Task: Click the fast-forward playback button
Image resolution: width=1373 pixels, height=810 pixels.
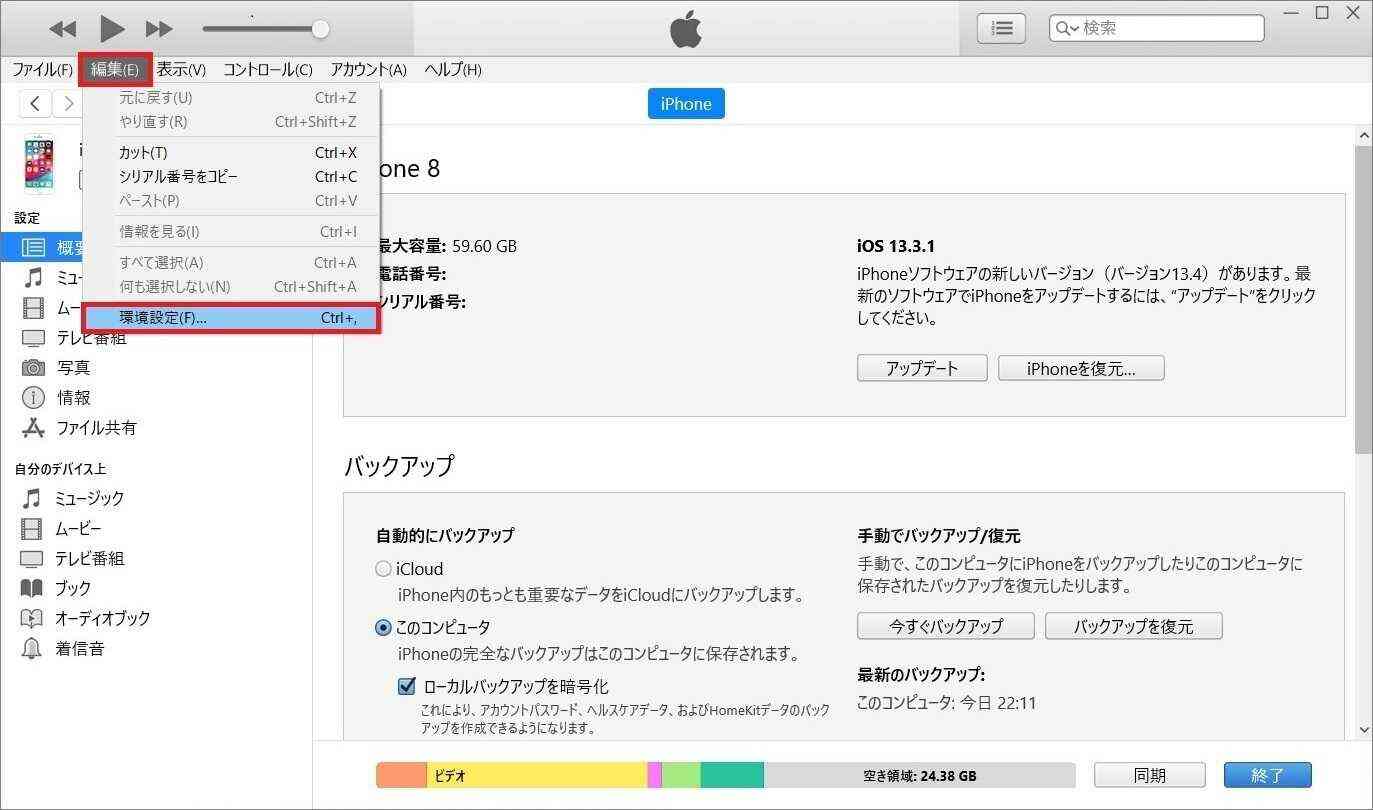Action: 159,29
